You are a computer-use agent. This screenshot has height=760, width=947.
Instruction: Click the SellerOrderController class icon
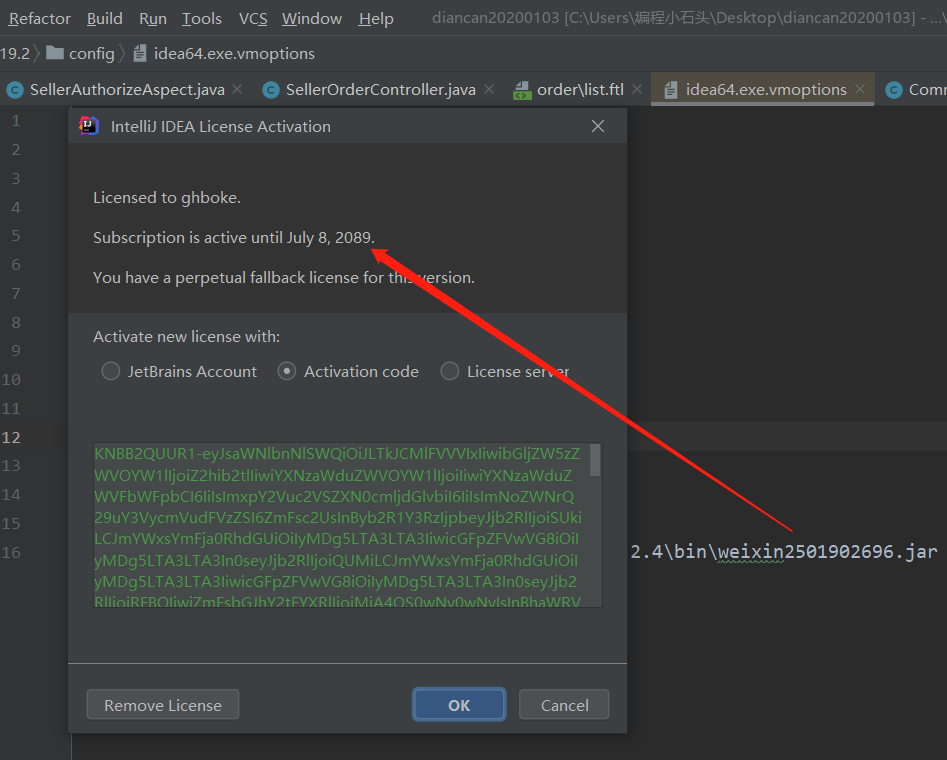tap(271, 90)
